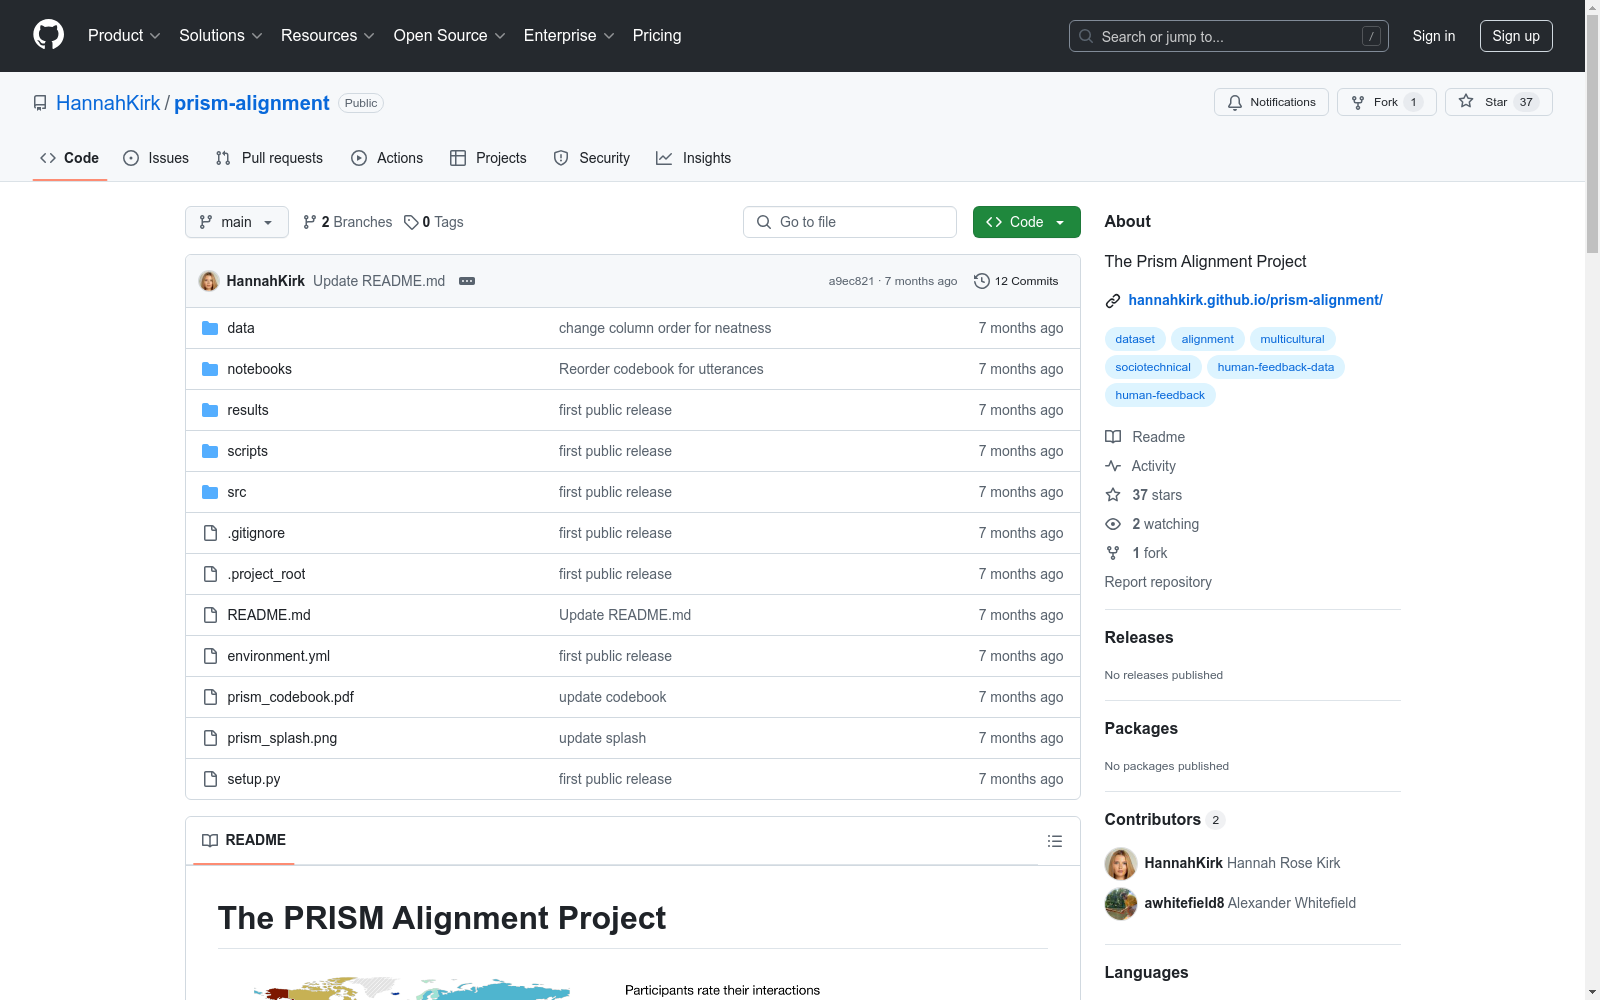Visit hannahkirk.github.io/prism-alignment link
This screenshot has height=1000, width=1600.
tap(1255, 300)
